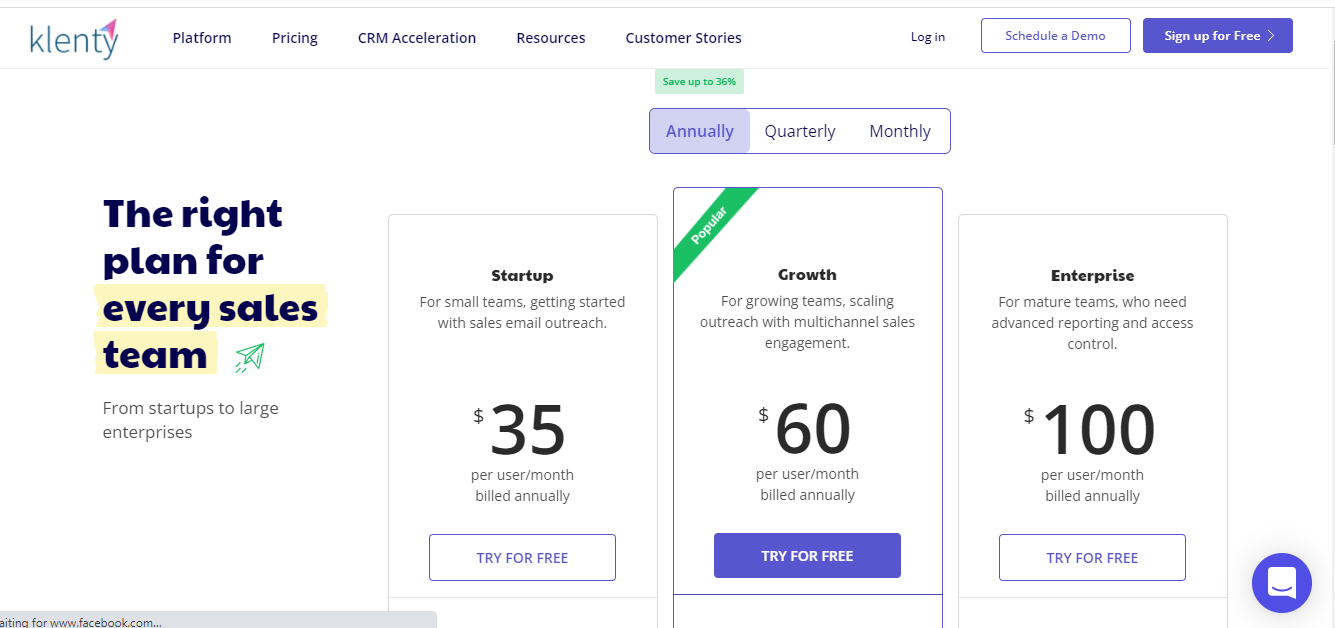
Task: Select Annually billing option
Action: (700, 131)
